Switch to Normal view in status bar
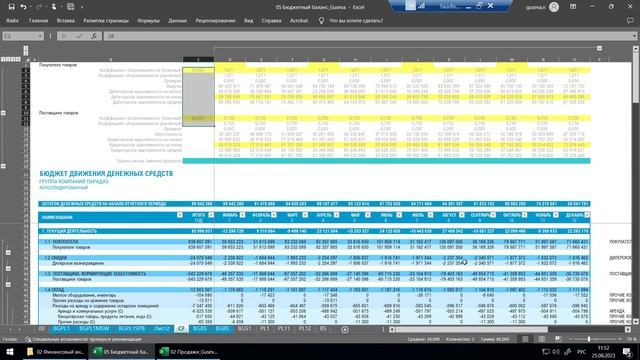 tap(525, 339)
